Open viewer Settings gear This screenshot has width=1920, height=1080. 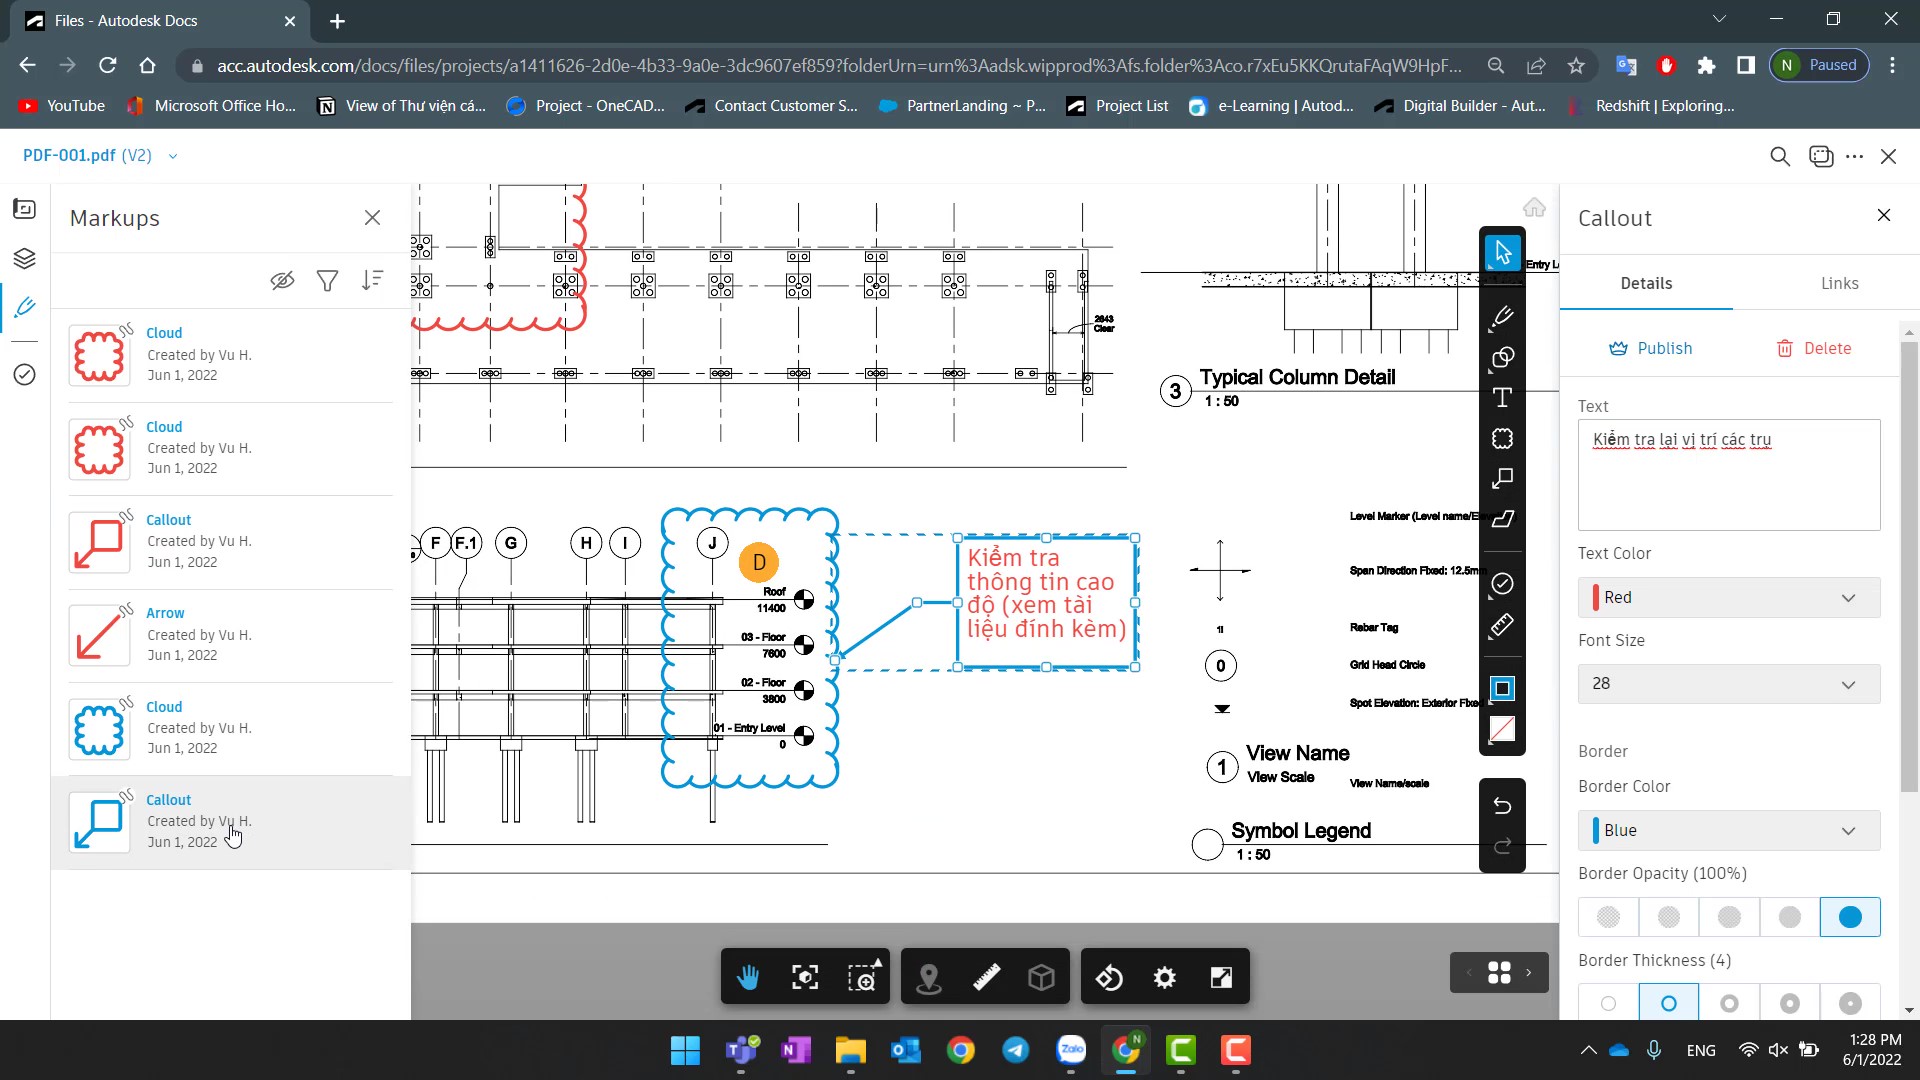[1165, 977]
